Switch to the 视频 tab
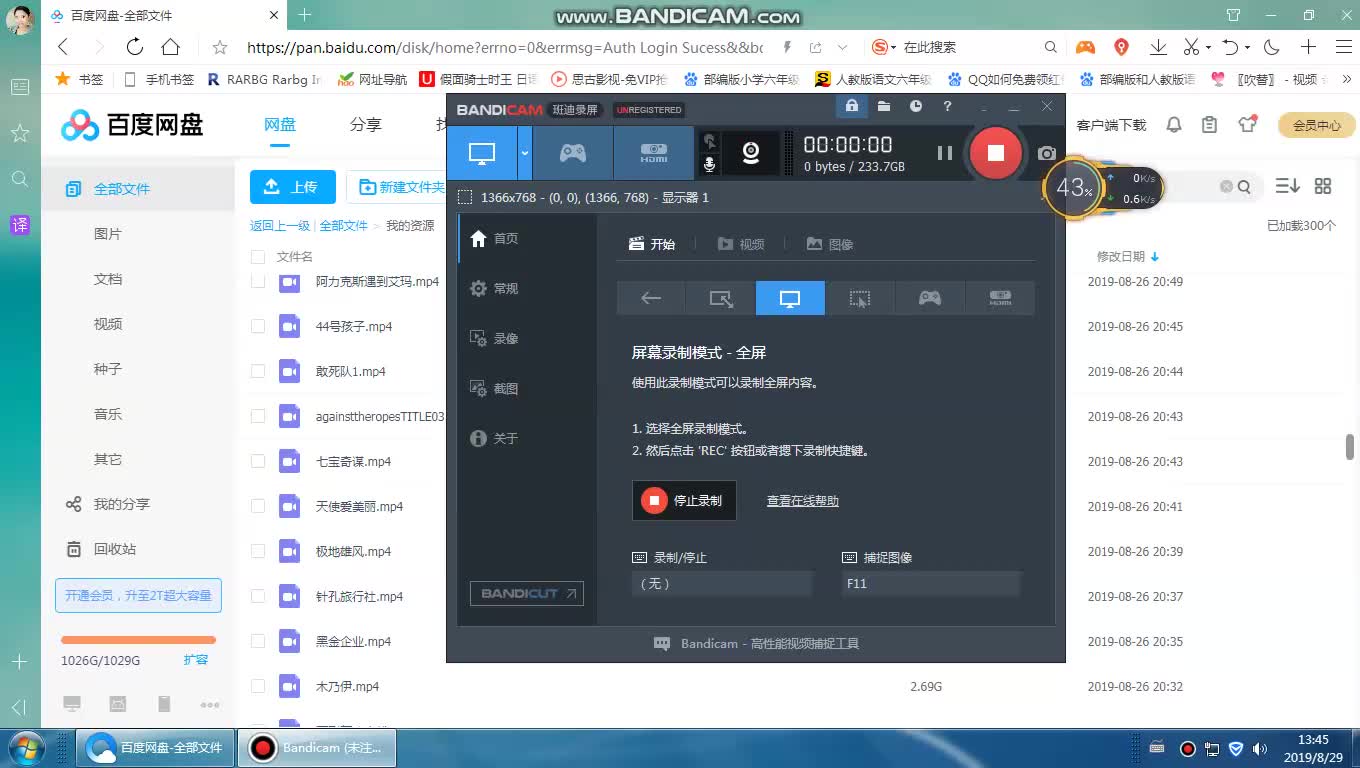This screenshot has height=768, width=1360. [x=740, y=244]
